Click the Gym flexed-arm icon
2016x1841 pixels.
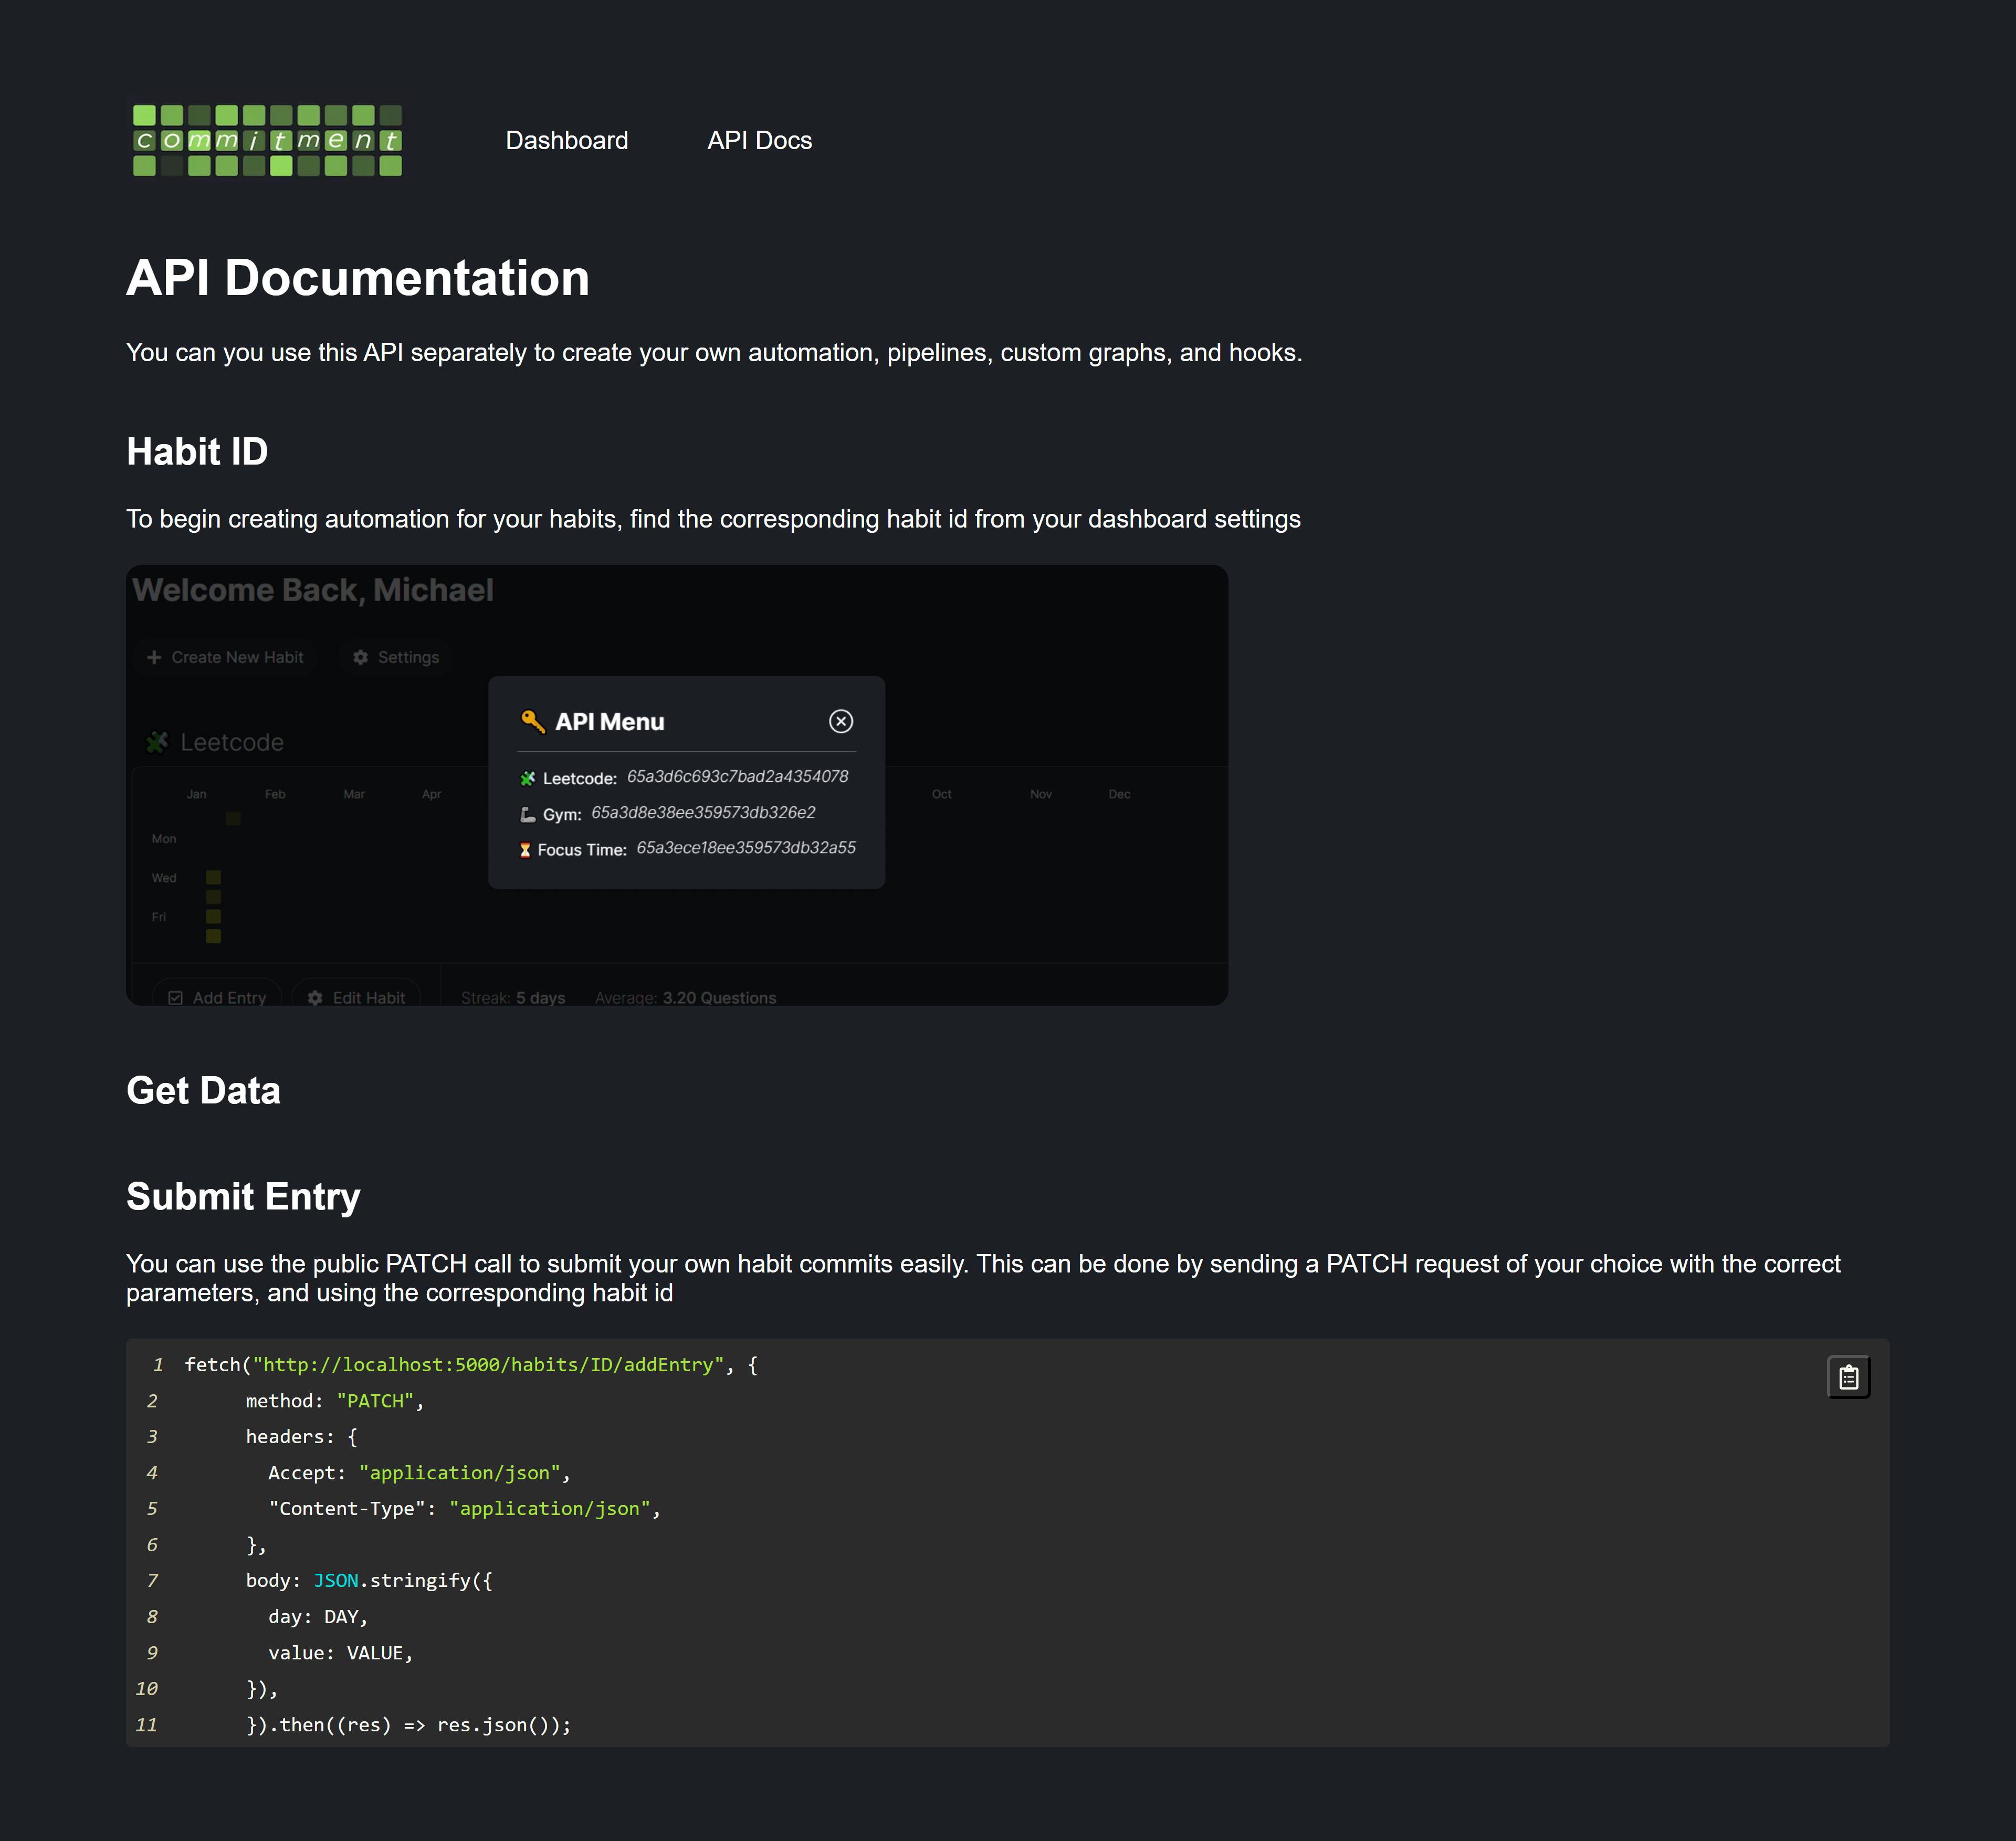pos(528,814)
